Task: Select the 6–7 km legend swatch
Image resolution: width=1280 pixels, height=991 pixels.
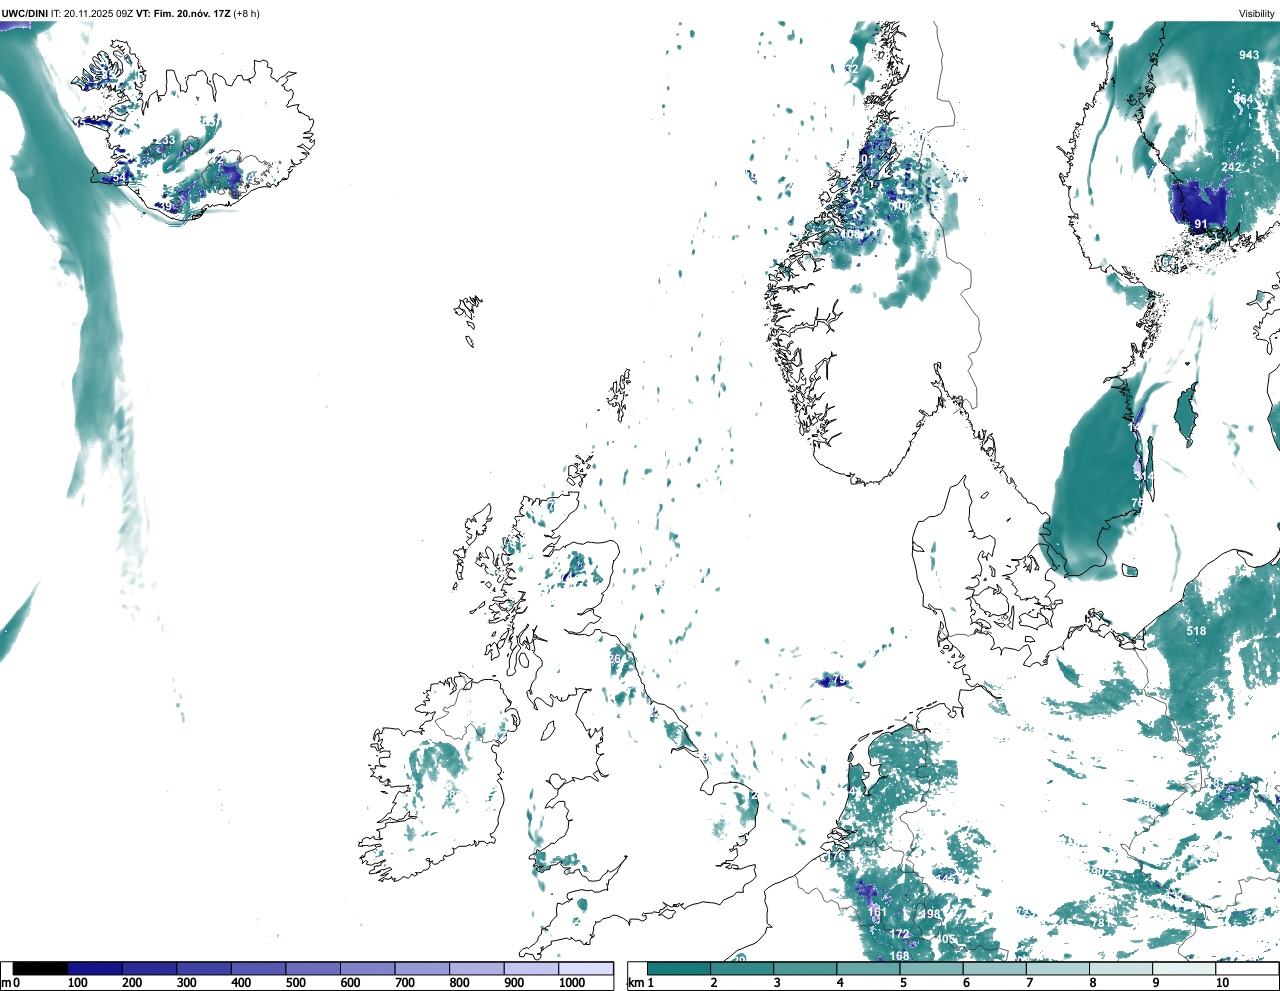Action: pyautogui.click(x=995, y=969)
